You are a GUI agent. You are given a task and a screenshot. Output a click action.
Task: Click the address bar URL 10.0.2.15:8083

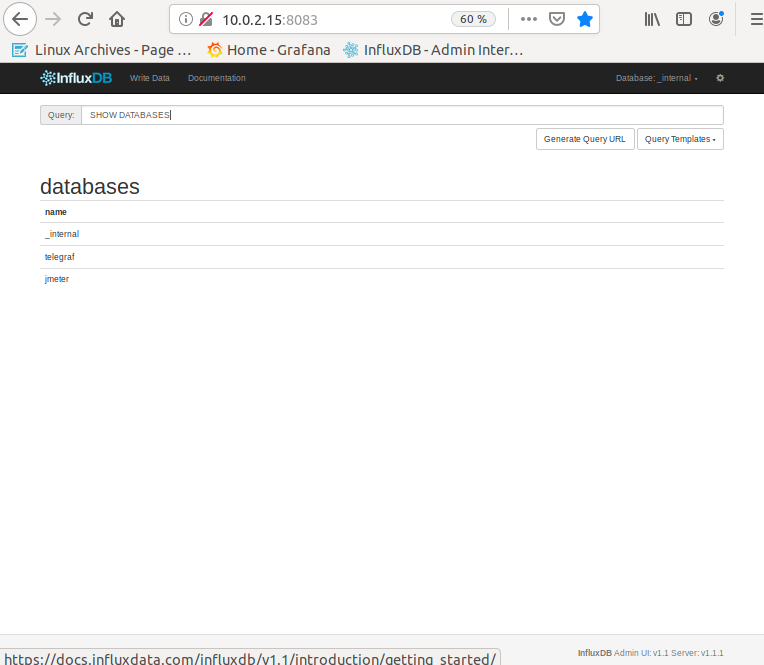point(269,19)
